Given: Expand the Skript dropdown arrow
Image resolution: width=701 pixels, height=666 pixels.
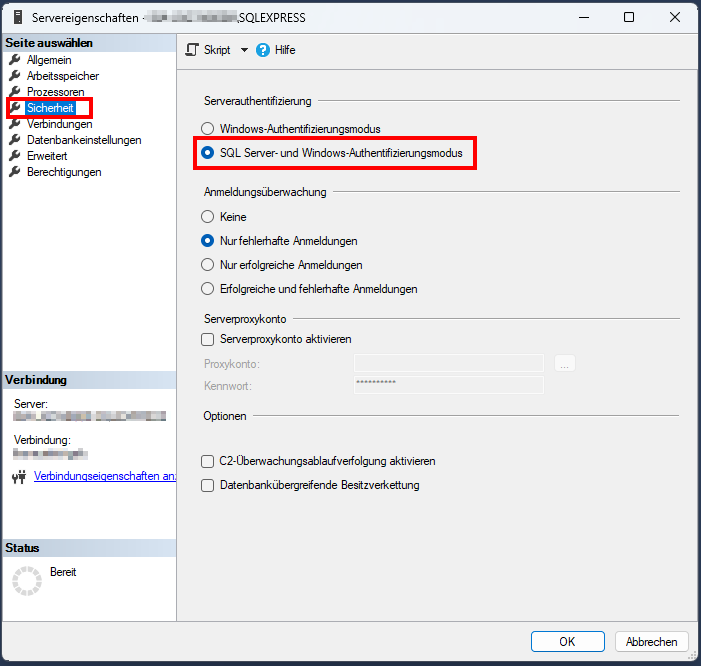Looking at the screenshot, I should [244, 50].
